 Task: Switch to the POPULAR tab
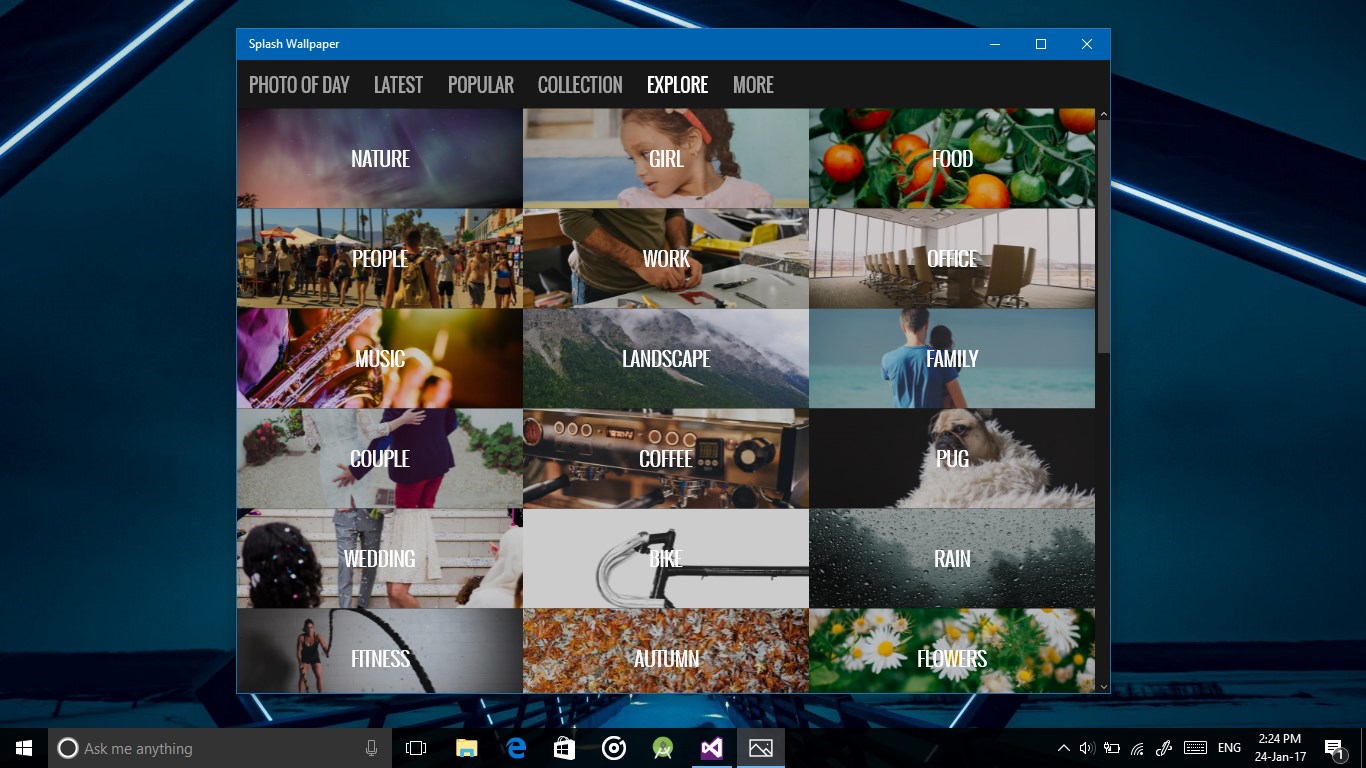pyautogui.click(x=481, y=85)
